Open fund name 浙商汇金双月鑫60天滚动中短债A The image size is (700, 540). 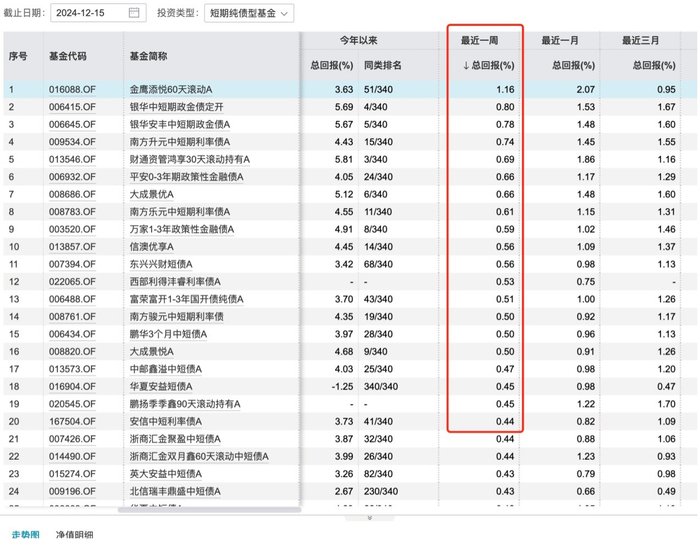click(x=199, y=457)
